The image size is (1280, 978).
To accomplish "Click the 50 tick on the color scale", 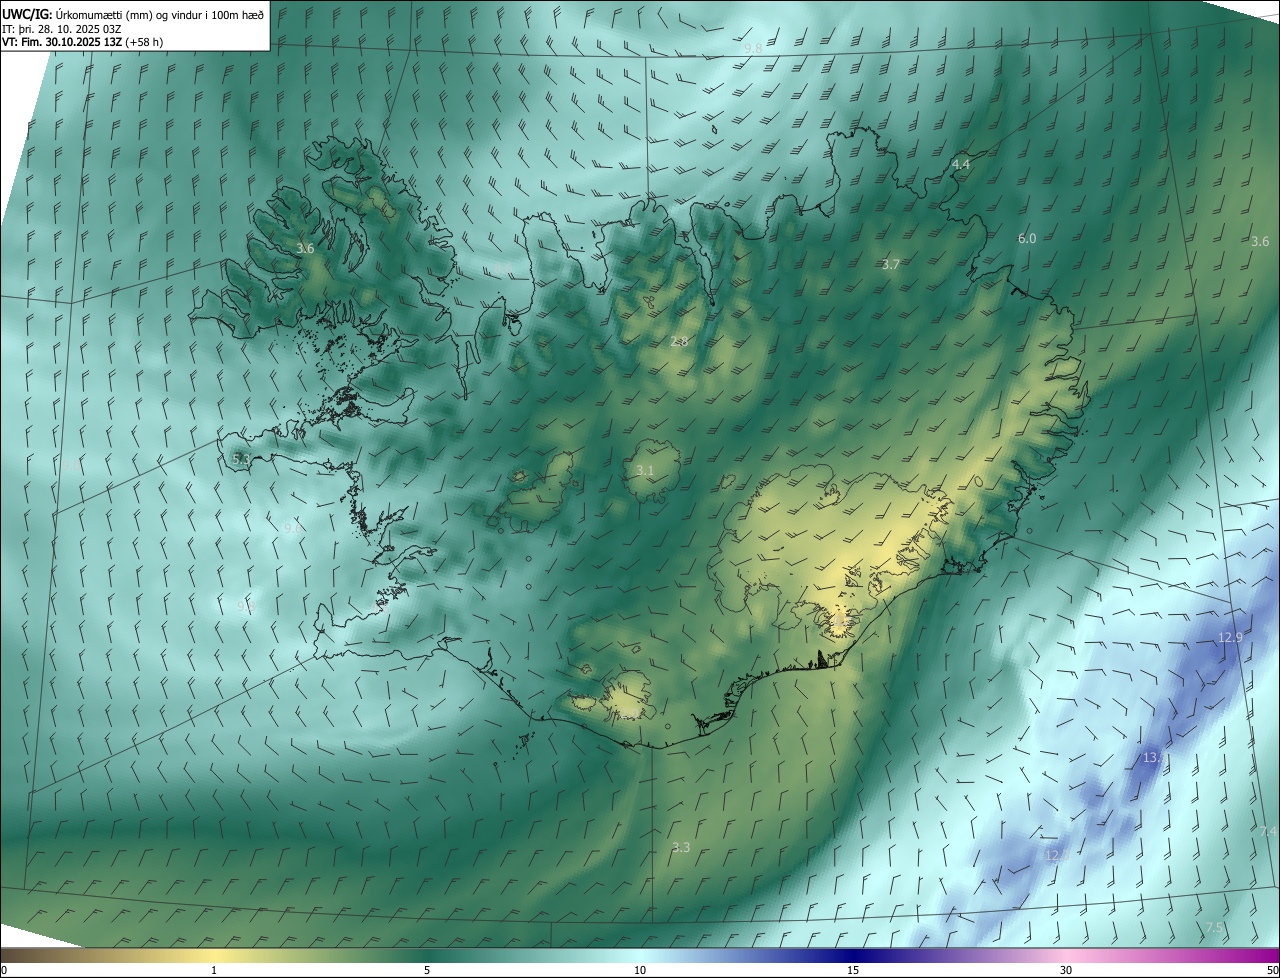I will coord(1271,970).
